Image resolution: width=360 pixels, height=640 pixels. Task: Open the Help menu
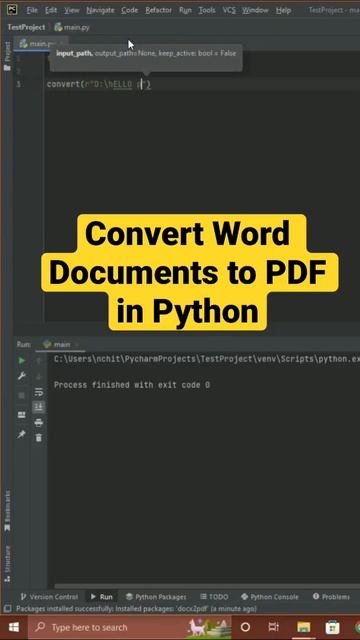click(283, 10)
